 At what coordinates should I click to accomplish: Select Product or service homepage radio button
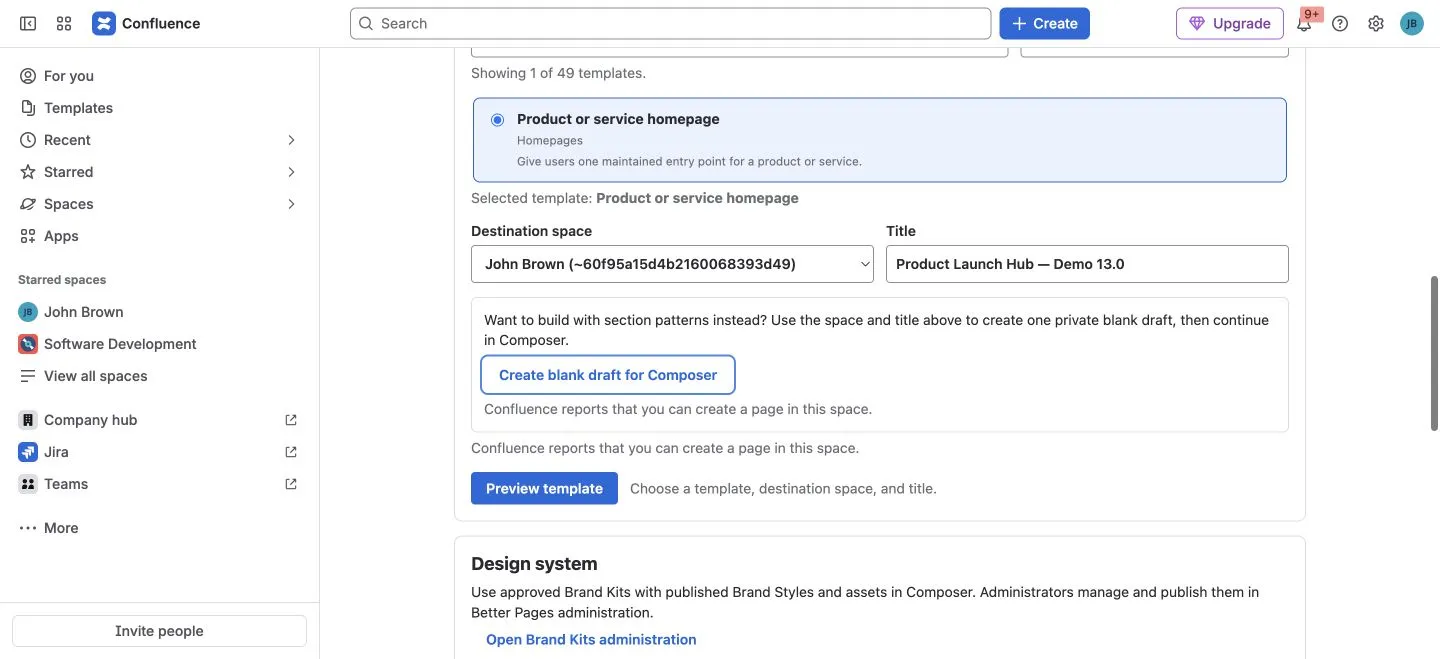point(498,120)
